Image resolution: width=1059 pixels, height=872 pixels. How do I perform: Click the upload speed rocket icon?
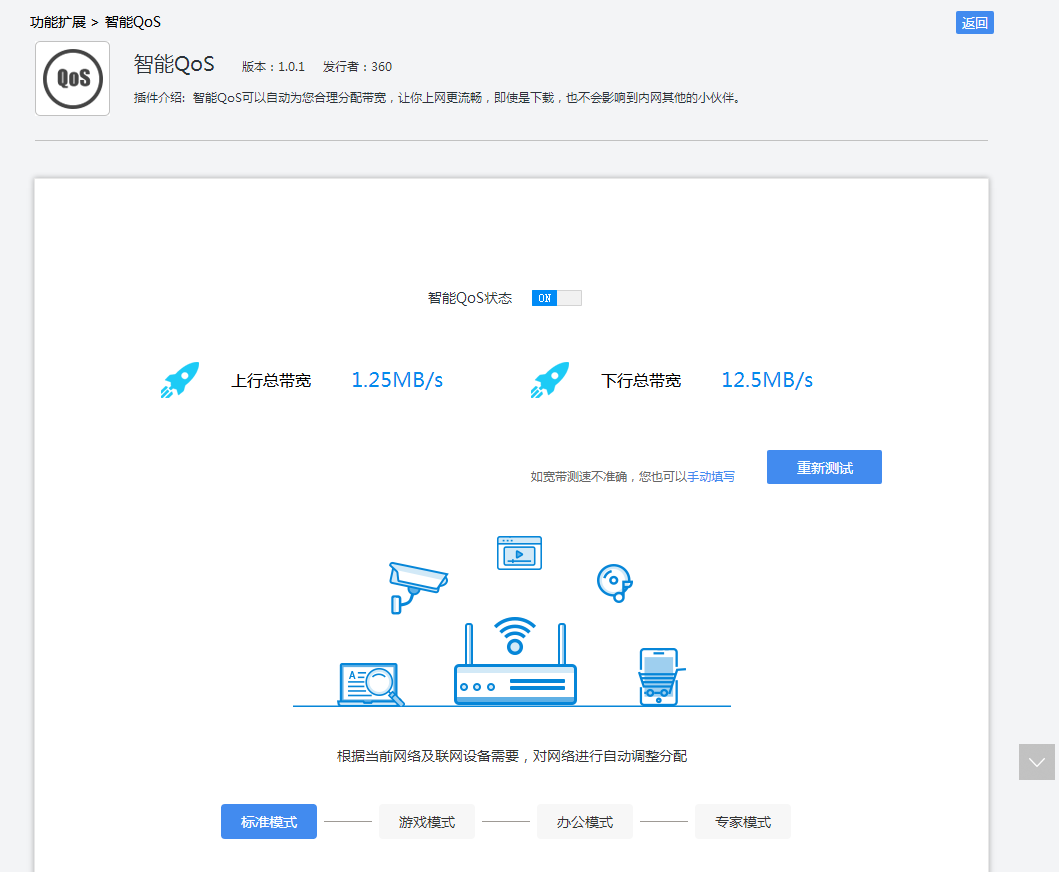pos(180,378)
